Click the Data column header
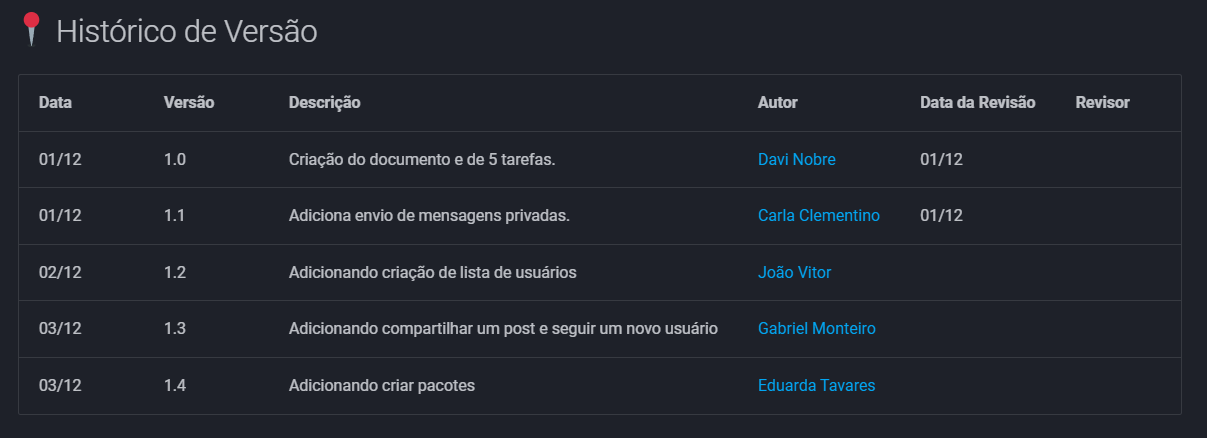Image resolution: width=1207 pixels, height=438 pixels. [x=55, y=102]
